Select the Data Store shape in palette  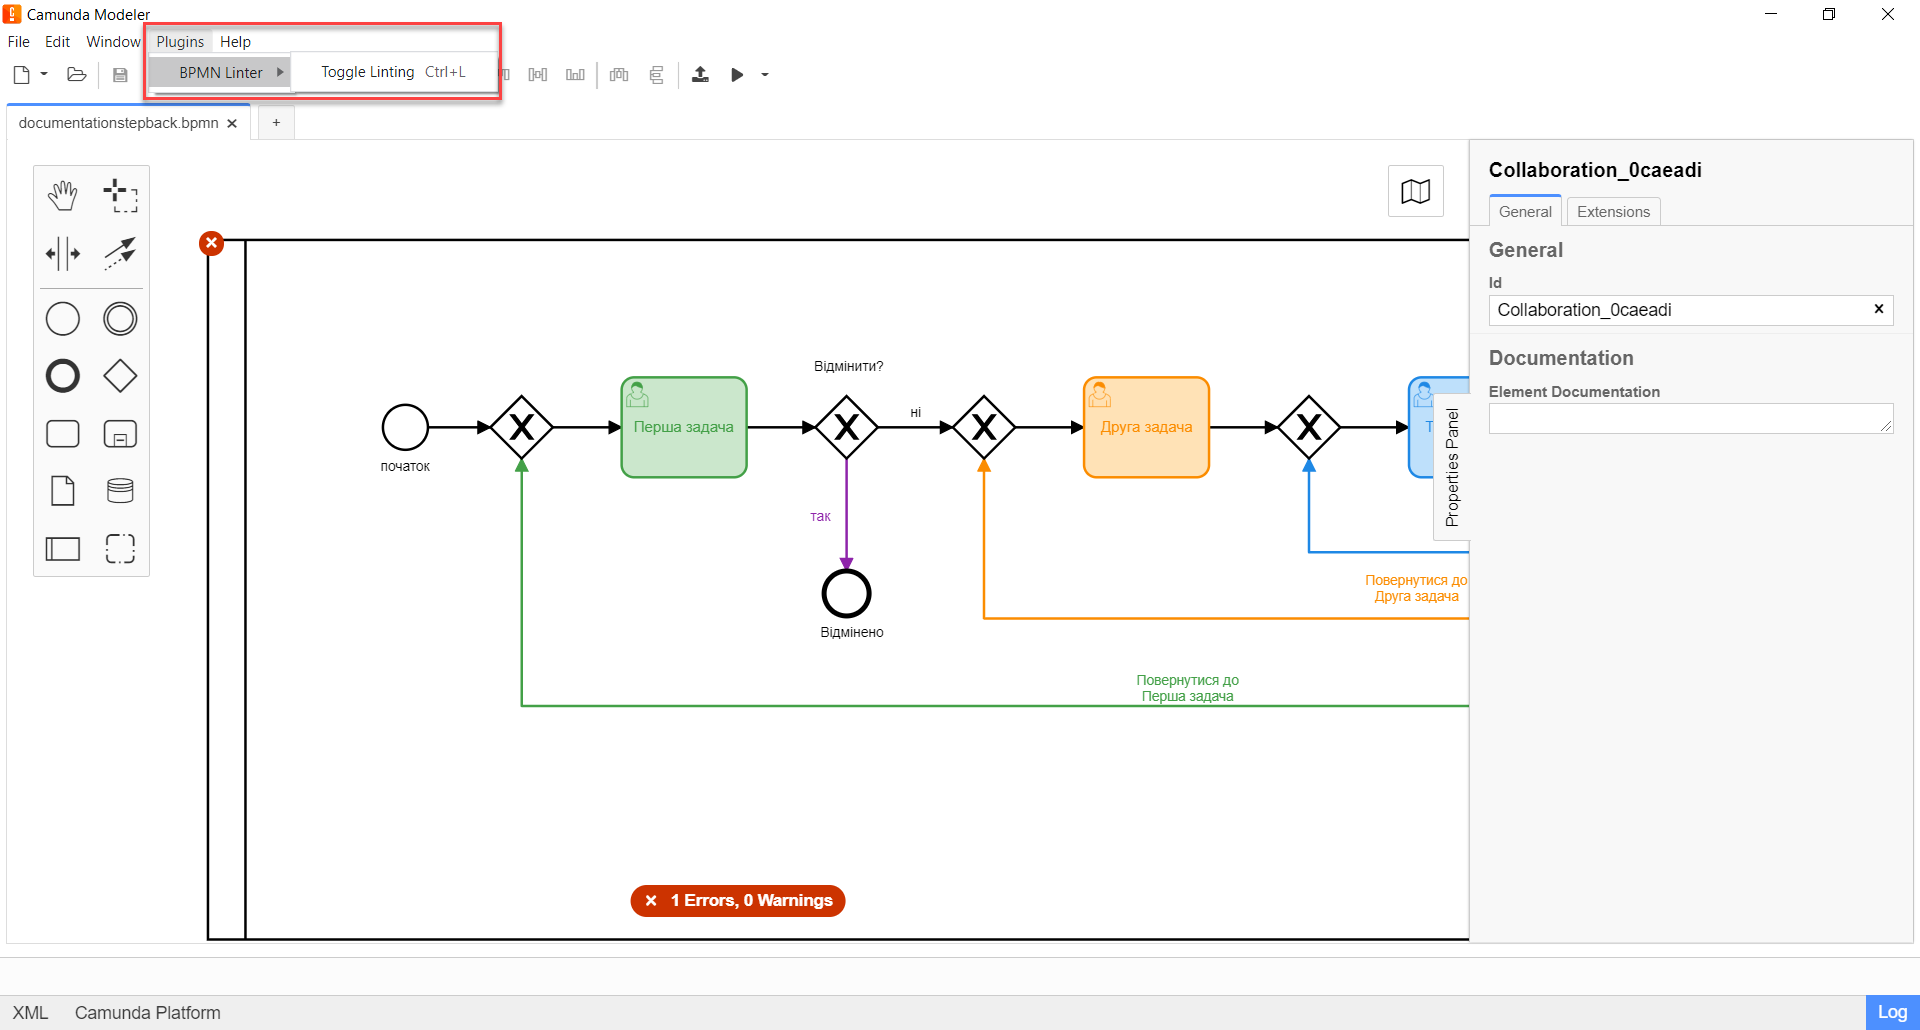(x=120, y=491)
